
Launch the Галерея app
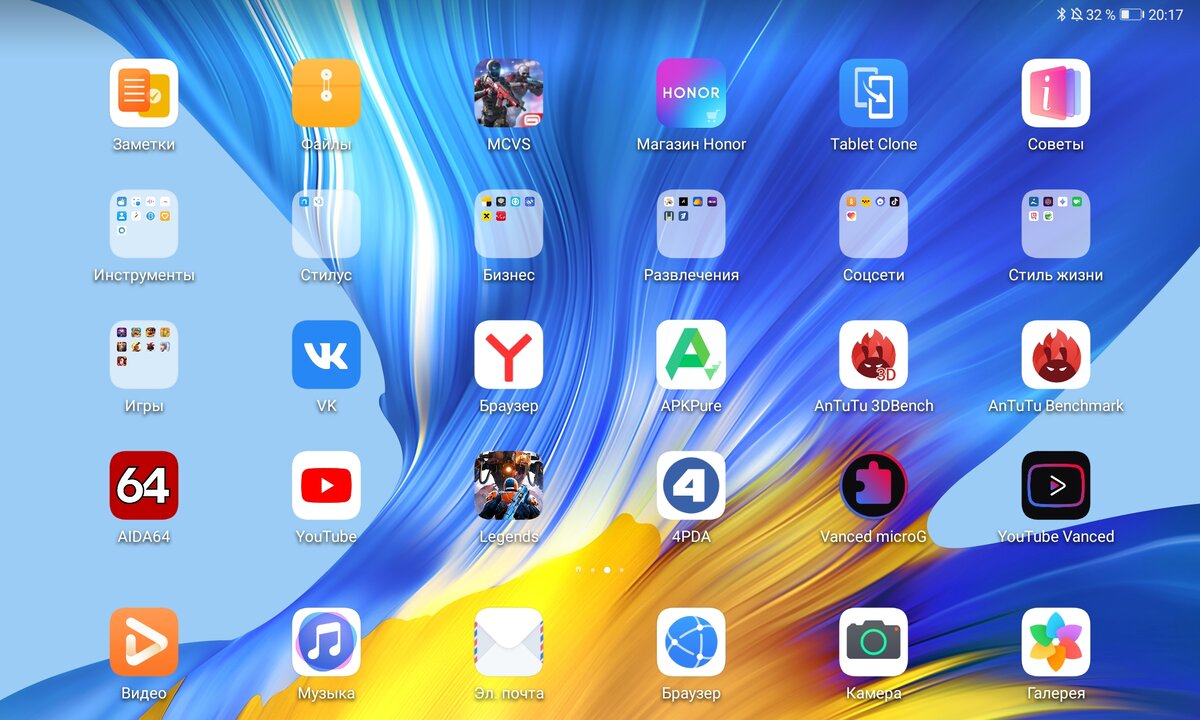tap(1056, 645)
